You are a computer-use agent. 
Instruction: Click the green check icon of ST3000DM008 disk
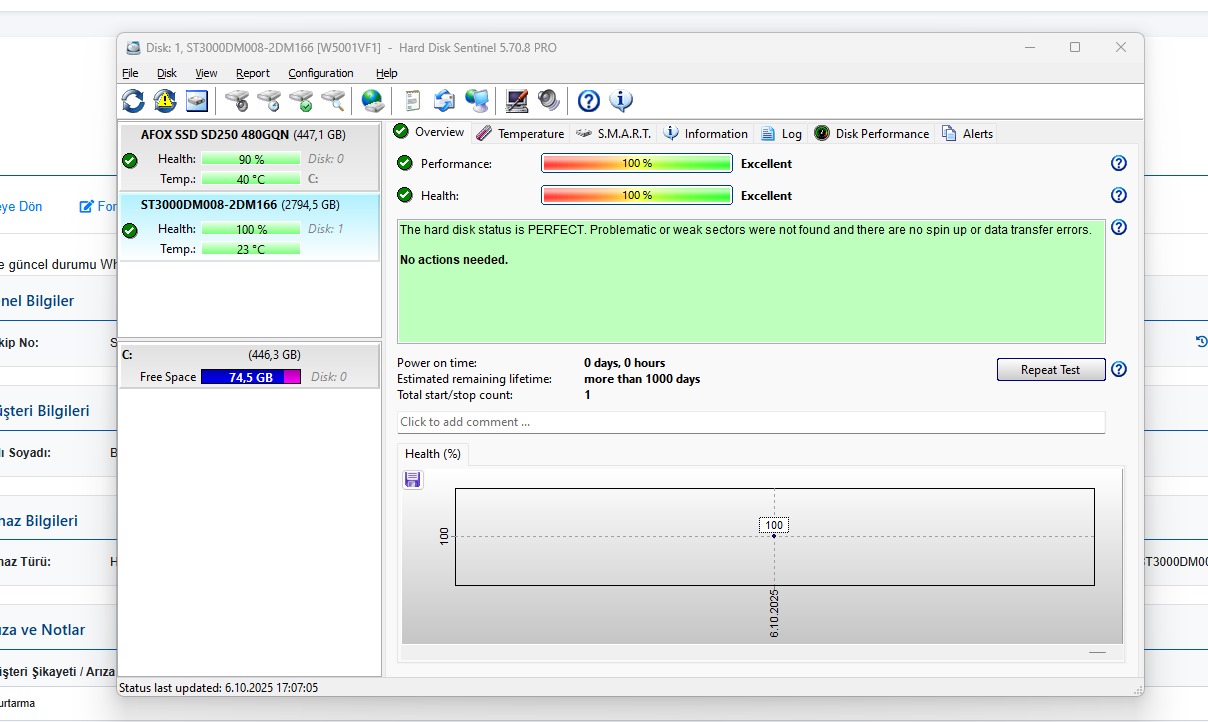tap(130, 230)
